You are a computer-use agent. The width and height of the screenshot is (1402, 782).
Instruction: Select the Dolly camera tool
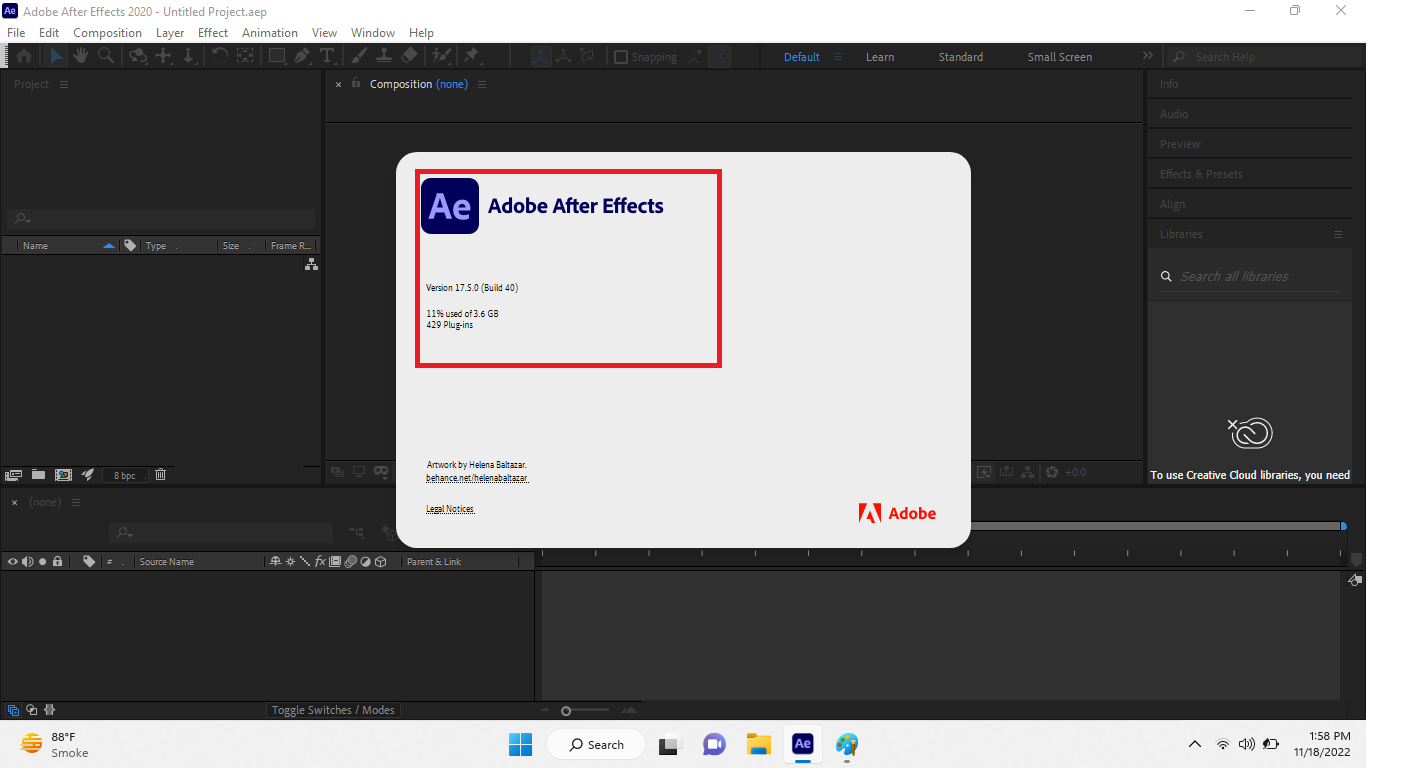pos(189,57)
